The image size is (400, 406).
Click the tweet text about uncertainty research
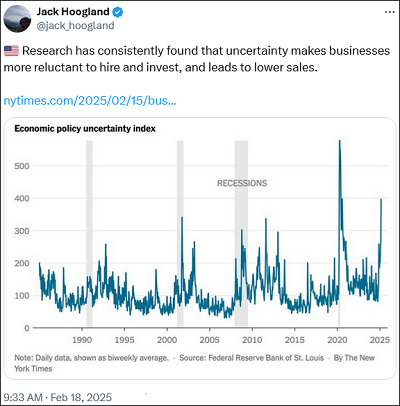point(197,59)
